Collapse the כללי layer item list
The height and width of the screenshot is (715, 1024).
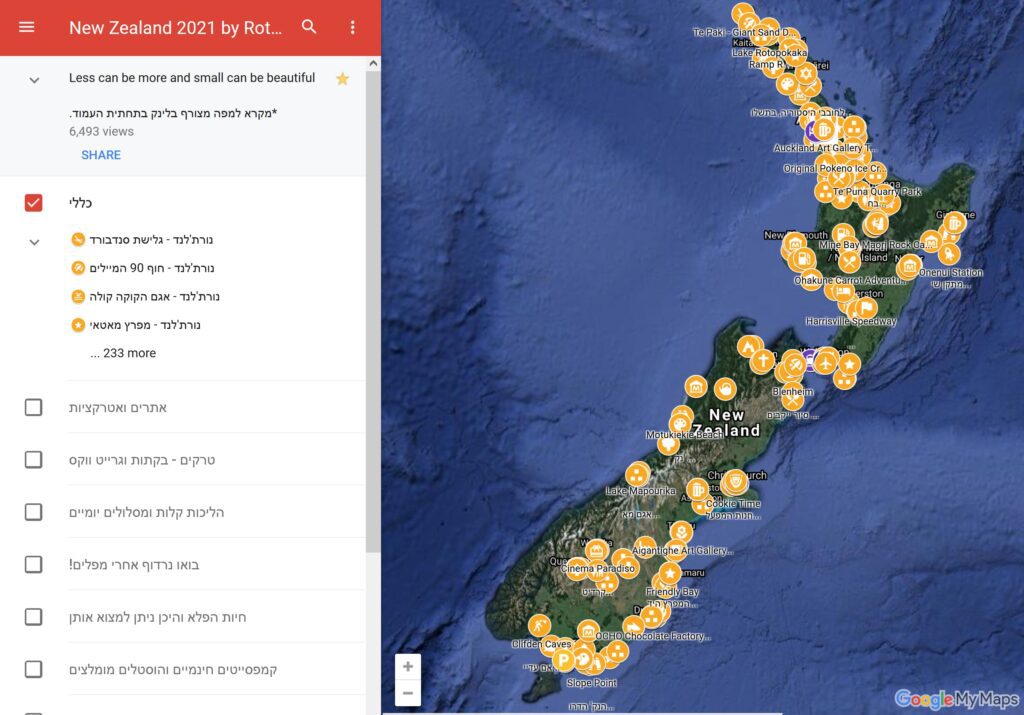click(x=34, y=242)
